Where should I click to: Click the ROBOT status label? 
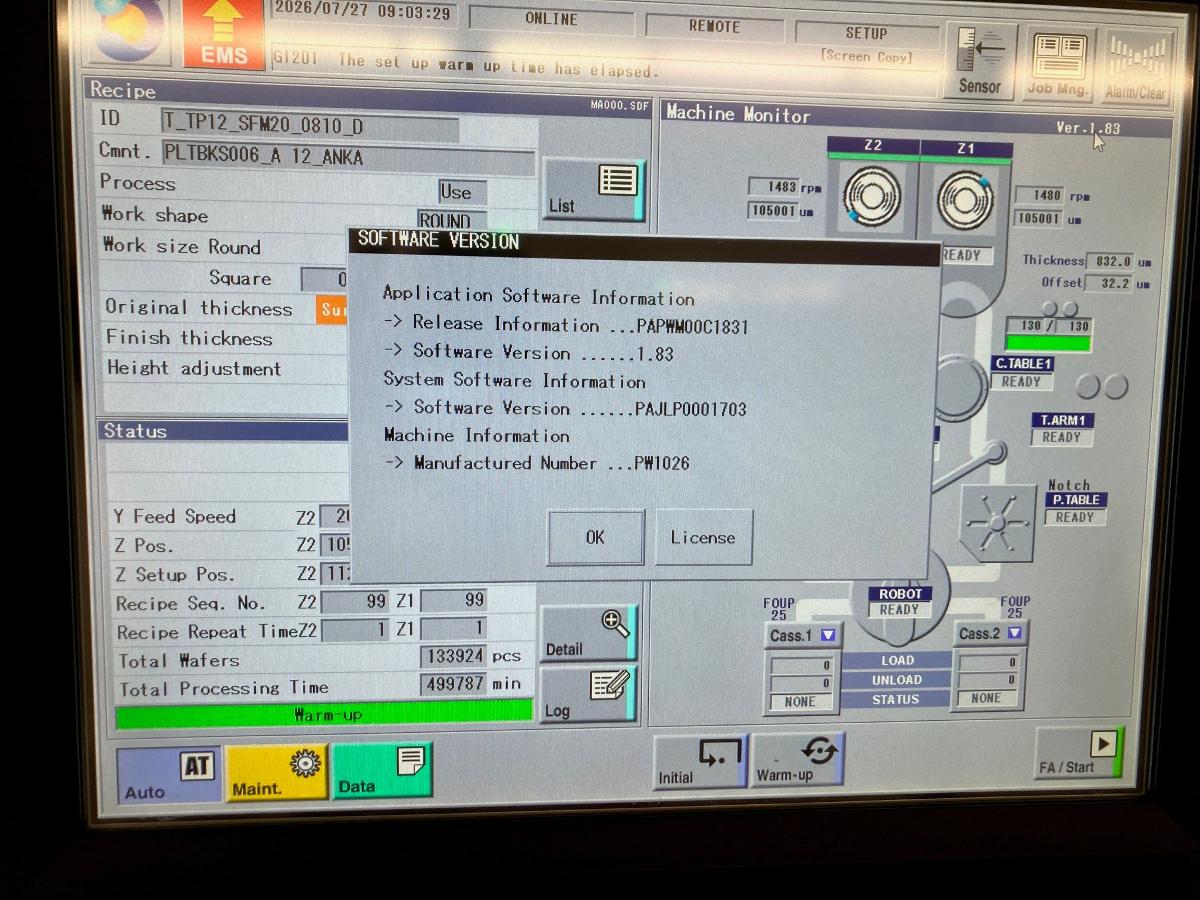pos(899,594)
